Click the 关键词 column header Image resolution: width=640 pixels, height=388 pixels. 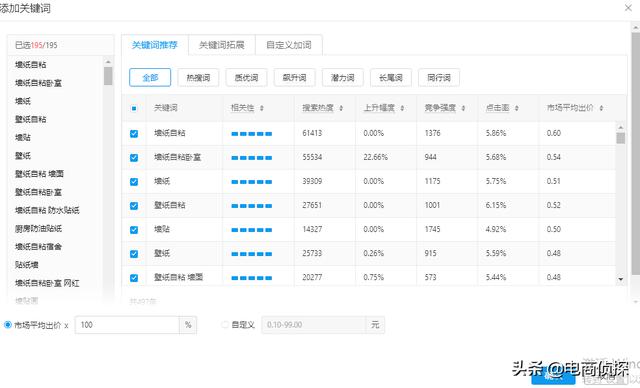click(x=166, y=108)
